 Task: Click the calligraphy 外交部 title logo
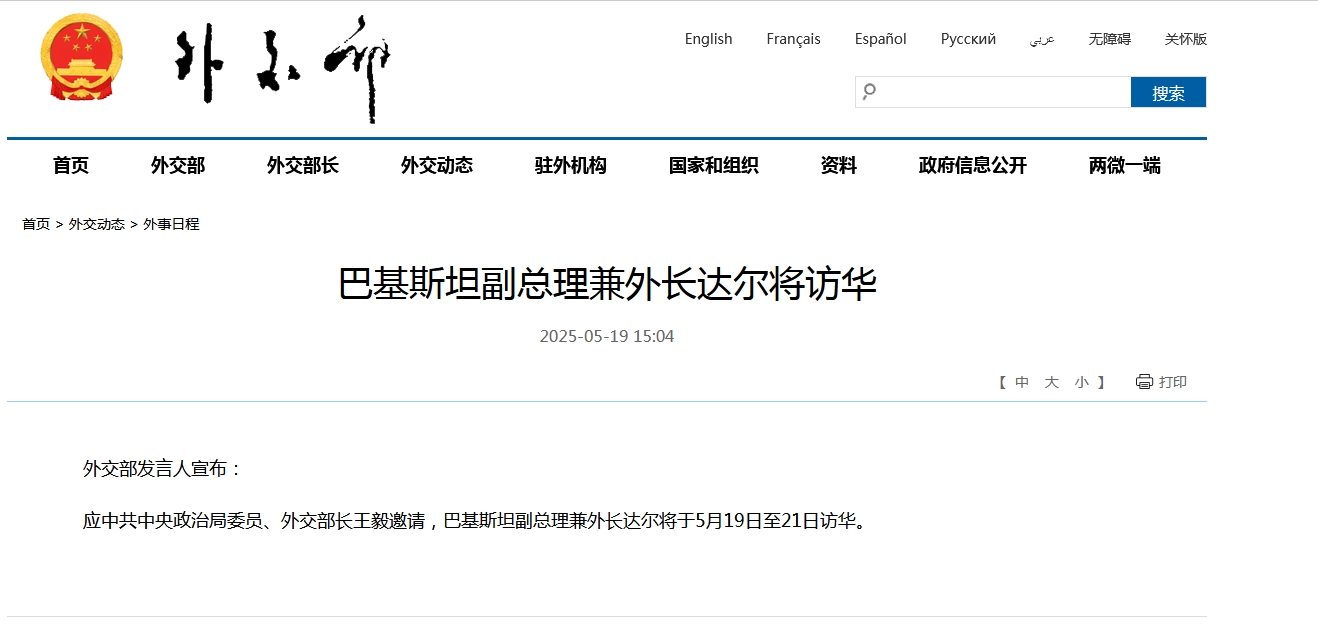(x=283, y=69)
